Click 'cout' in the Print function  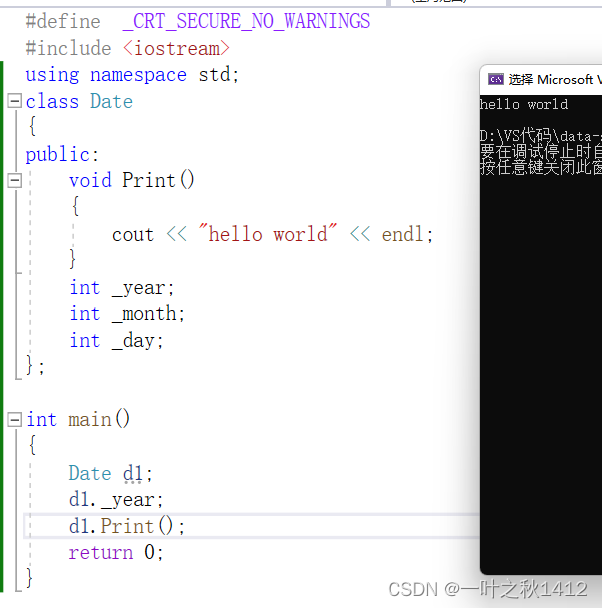coord(133,235)
